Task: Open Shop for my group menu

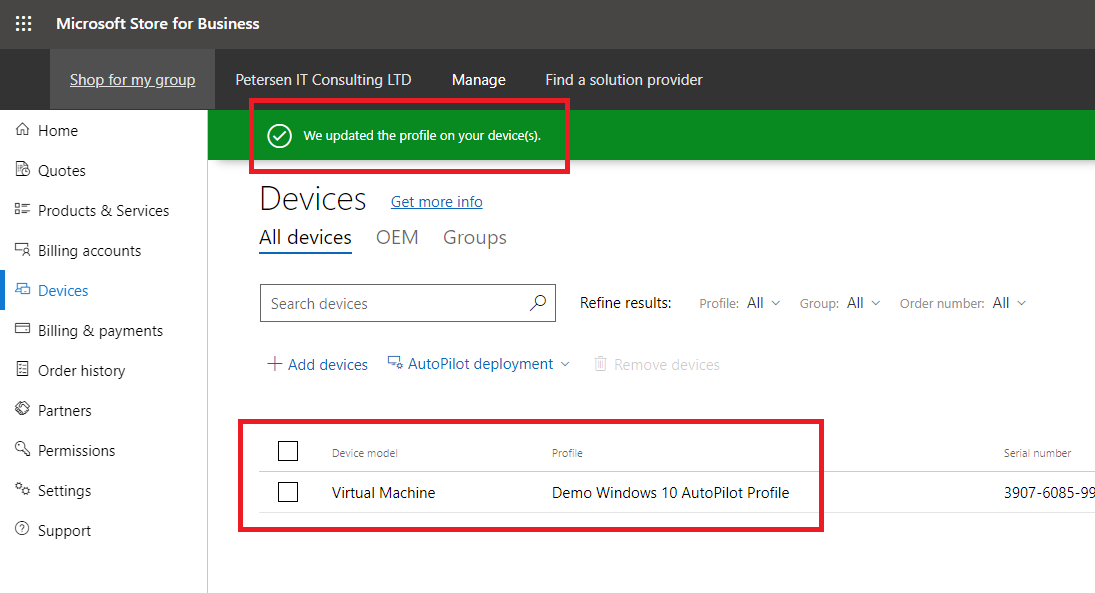Action: pyautogui.click(x=133, y=80)
